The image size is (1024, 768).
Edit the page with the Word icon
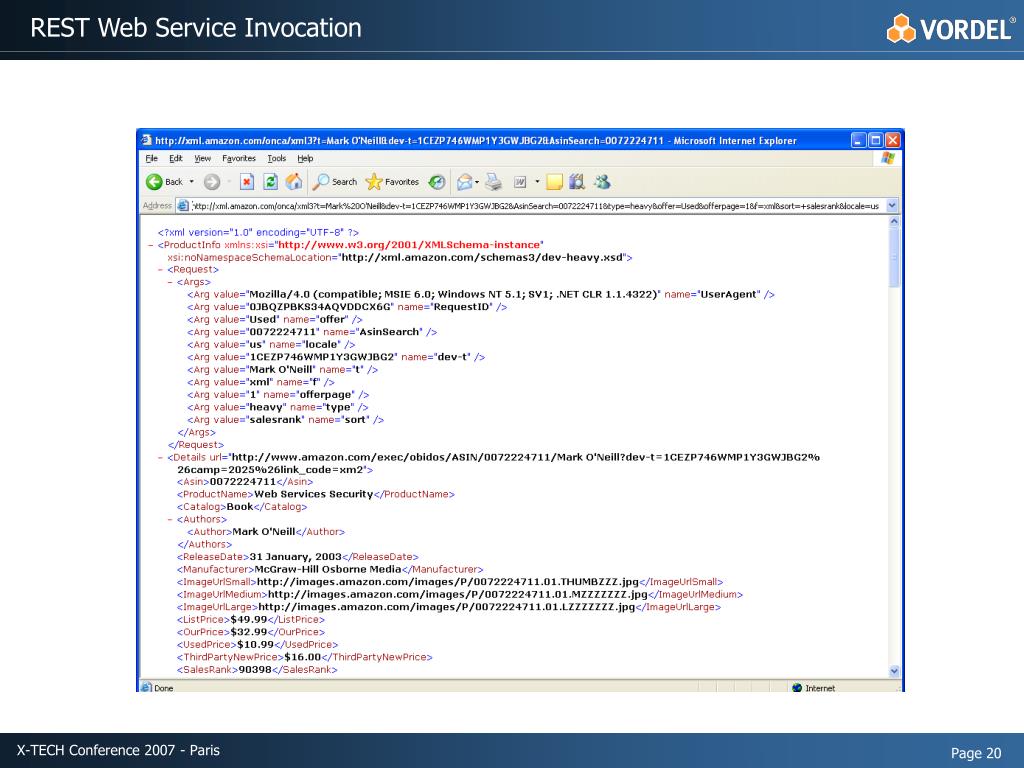tap(520, 182)
